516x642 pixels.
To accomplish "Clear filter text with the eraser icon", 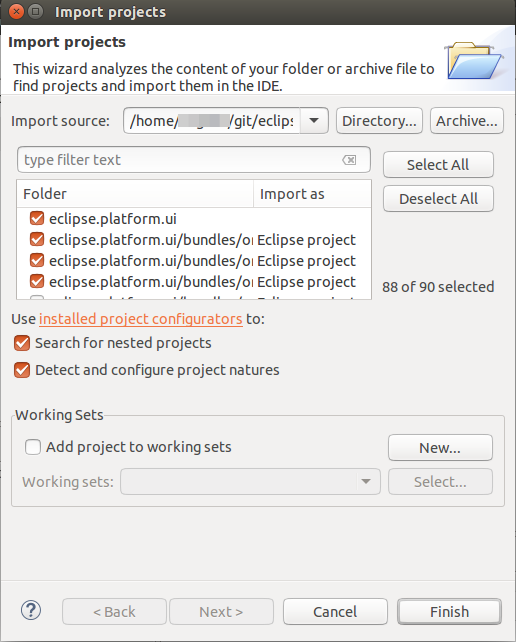I will tap(349, 160).
